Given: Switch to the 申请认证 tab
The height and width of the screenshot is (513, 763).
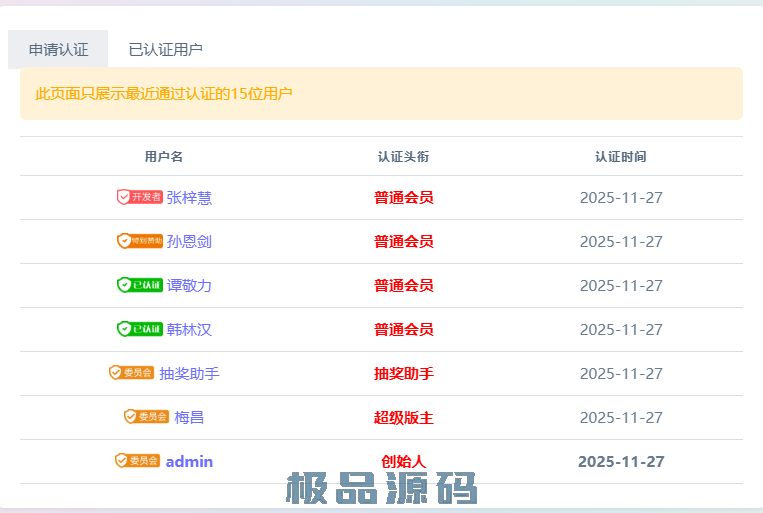Looking at the screenshot, I should pos(58,49).
